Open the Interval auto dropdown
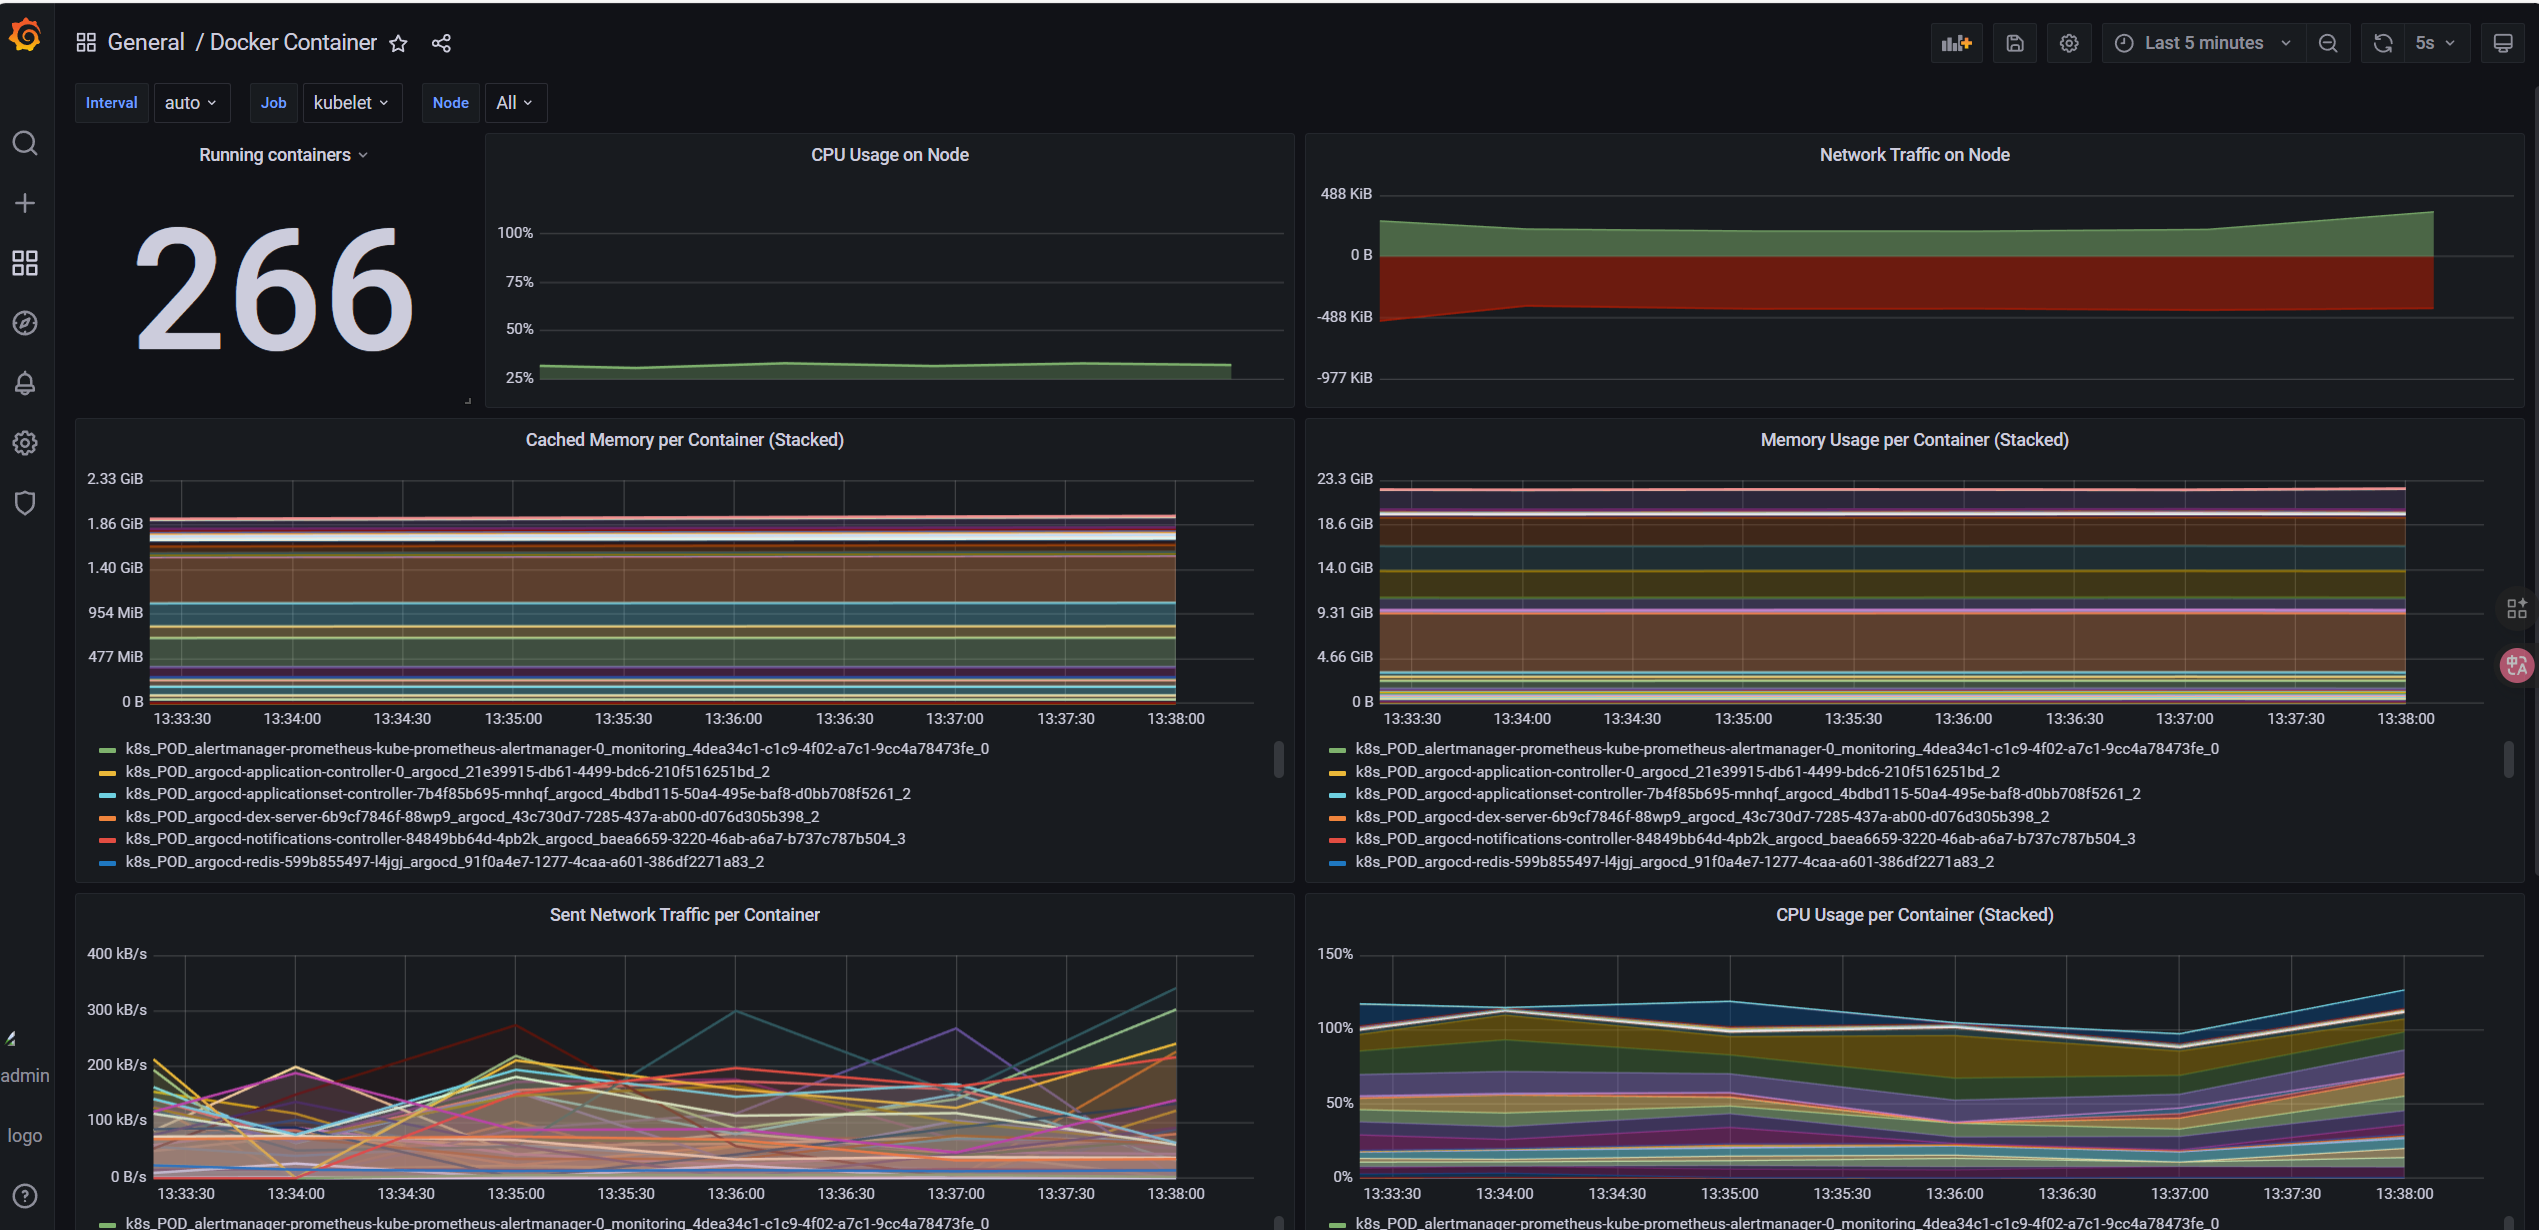The width and height of the screenshot is (2539, 1230). [191, 103]
